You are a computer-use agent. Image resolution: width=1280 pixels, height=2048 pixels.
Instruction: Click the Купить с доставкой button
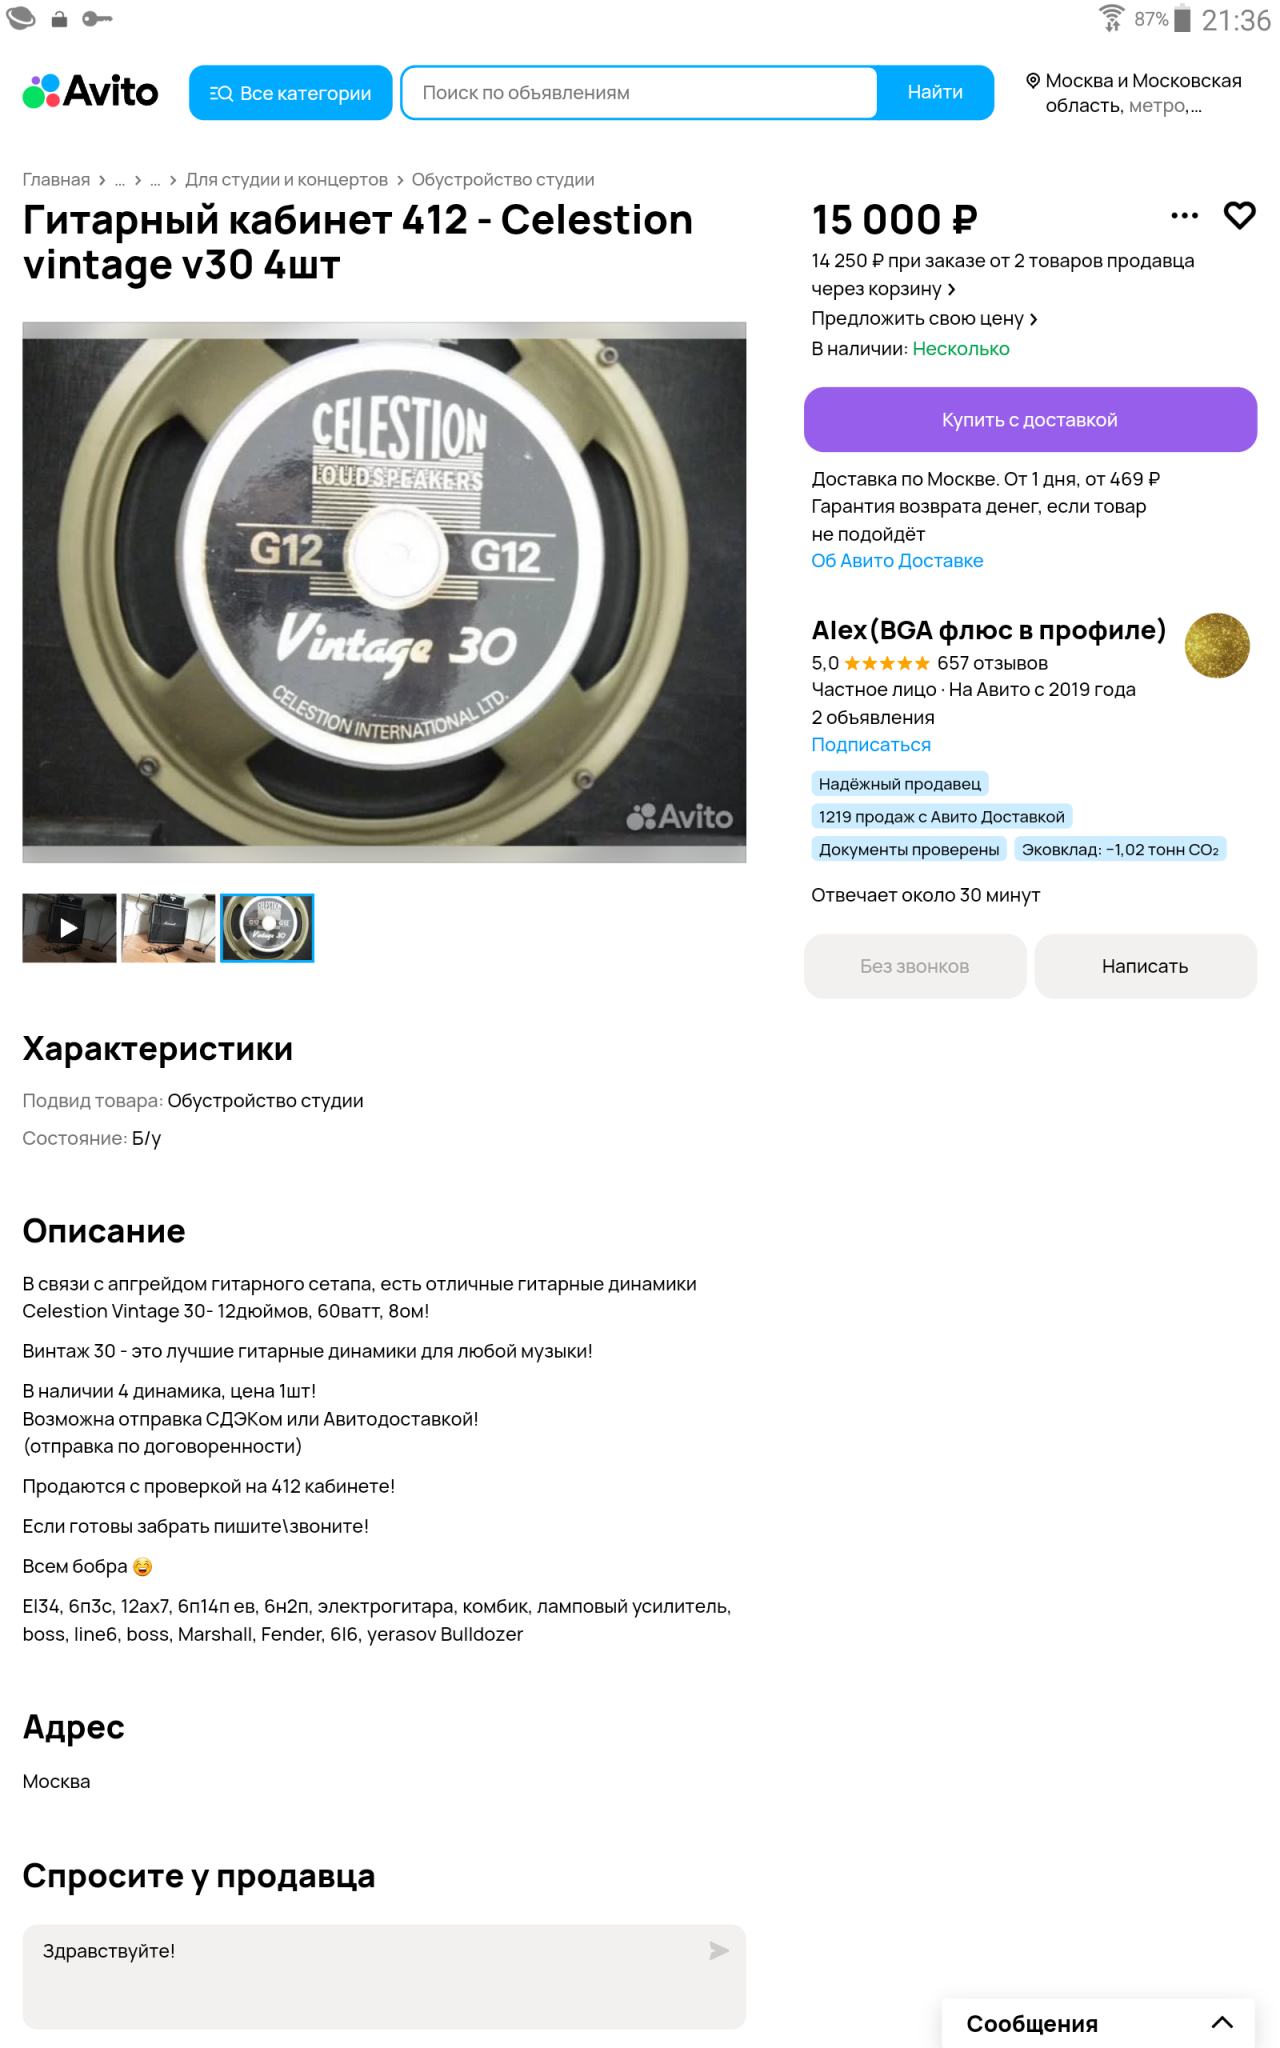1030,420
